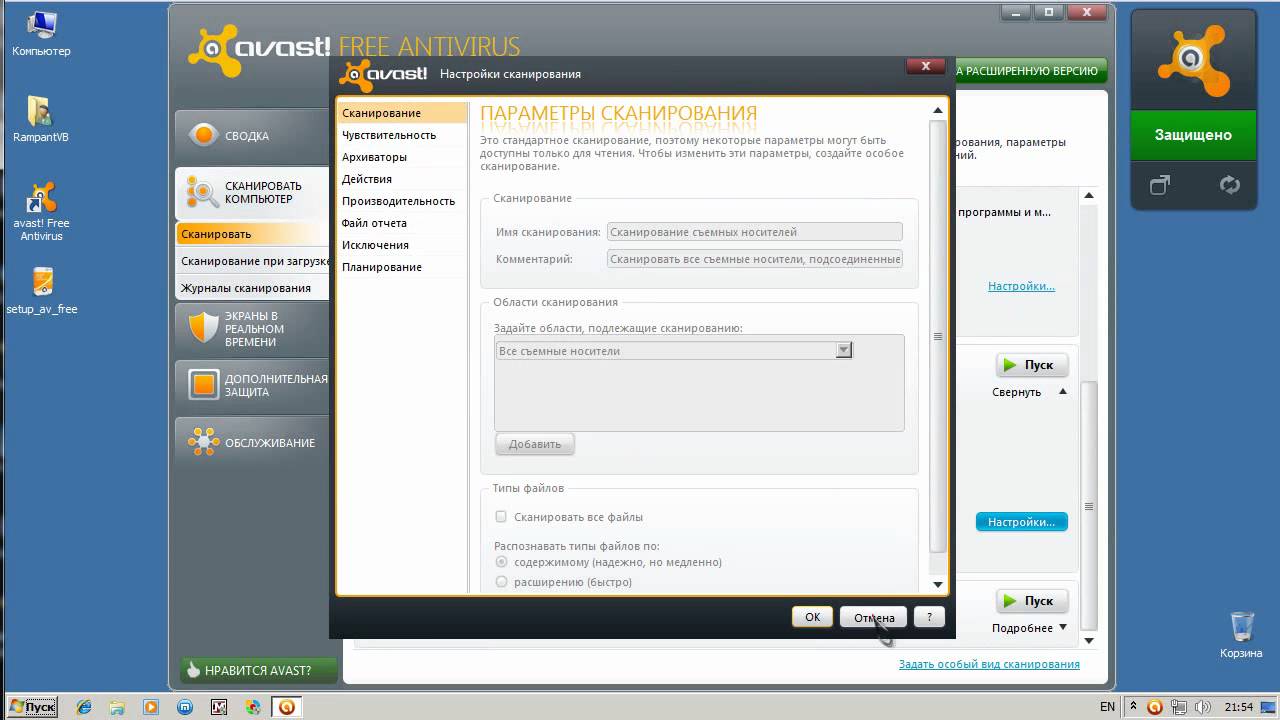Click the Добавить button
The height and width of the screenshot is (720, 1280).
point(535,444)
